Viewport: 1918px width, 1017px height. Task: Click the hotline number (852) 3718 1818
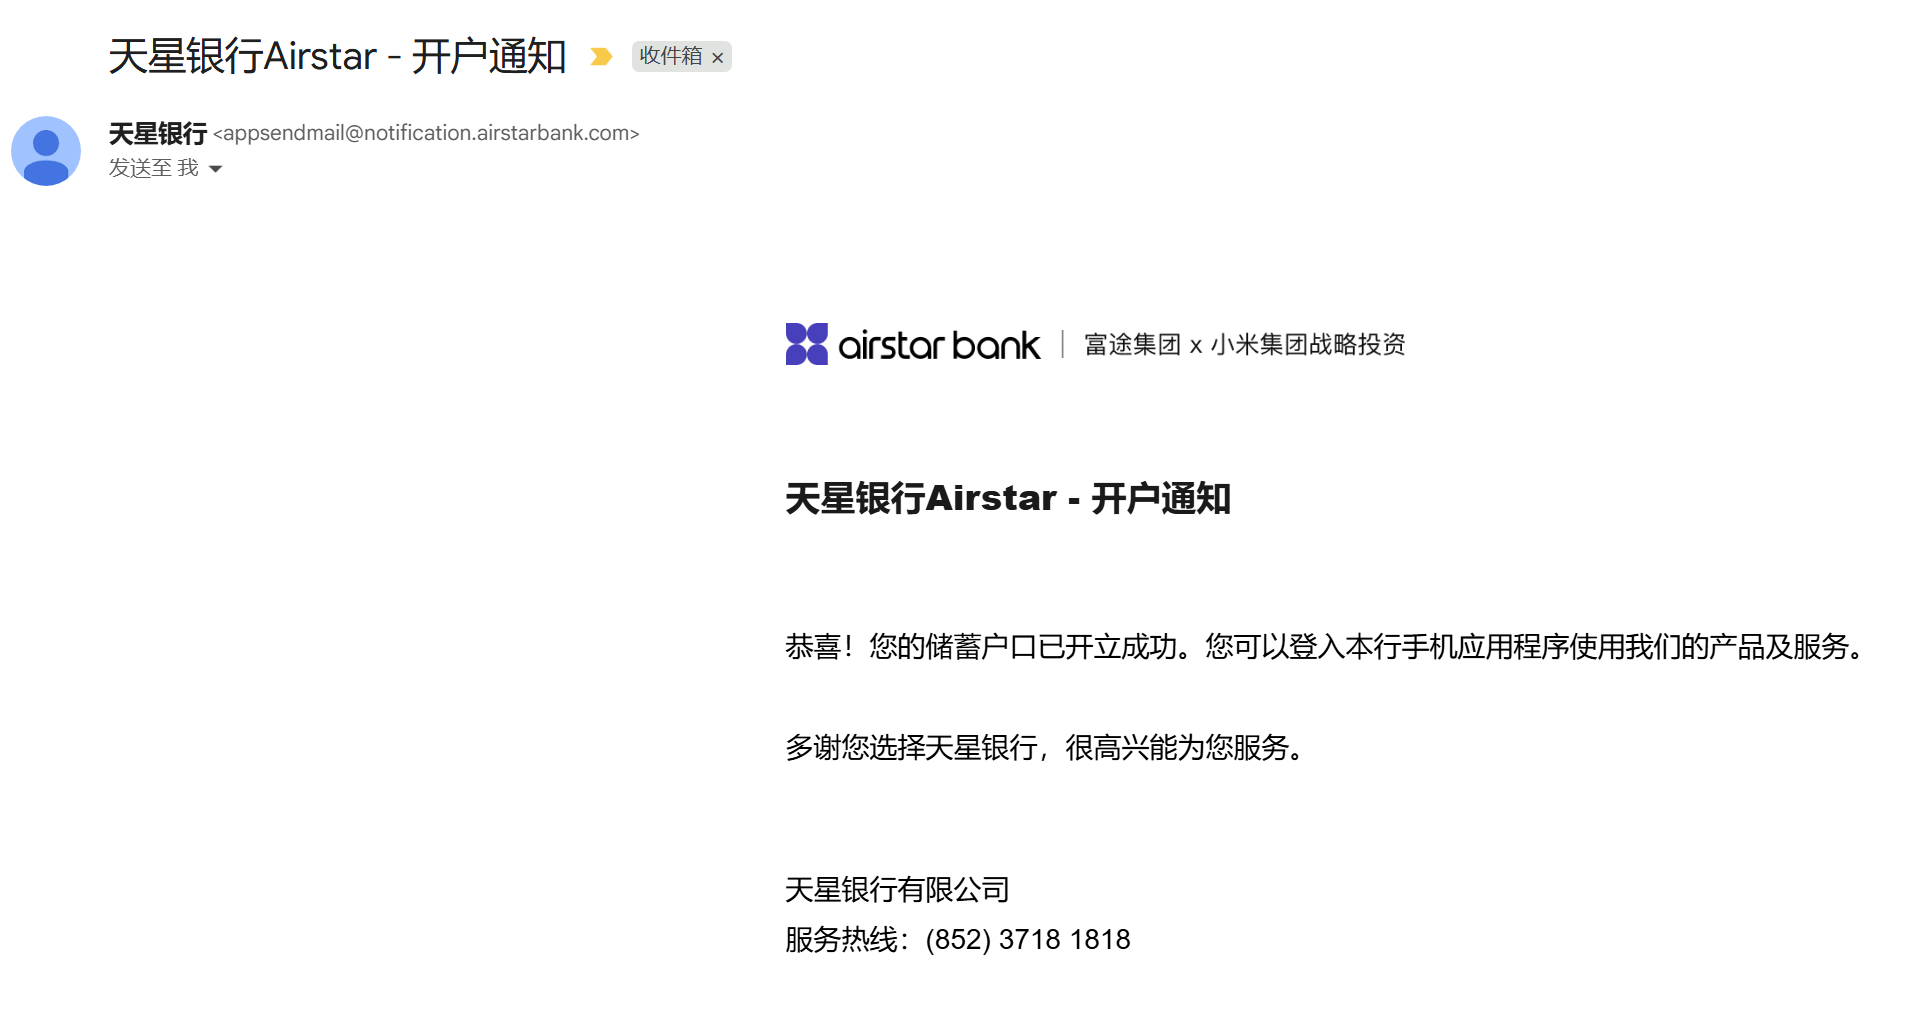[1028, 940]
